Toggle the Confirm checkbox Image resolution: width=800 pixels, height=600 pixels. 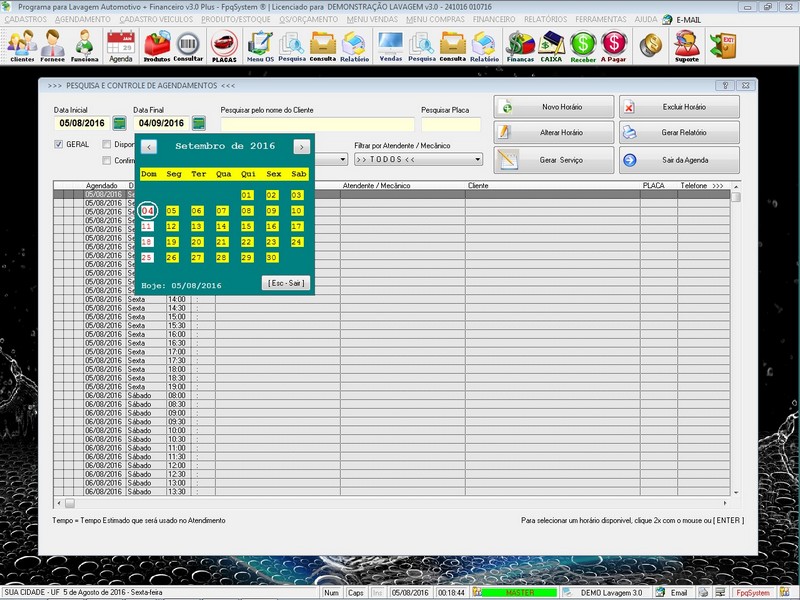[106, 160]
